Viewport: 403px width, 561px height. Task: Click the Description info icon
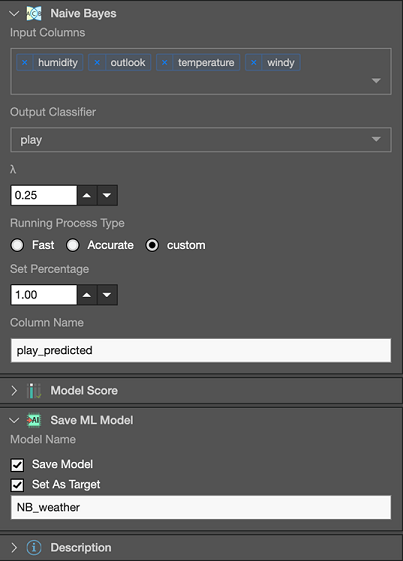34,547
